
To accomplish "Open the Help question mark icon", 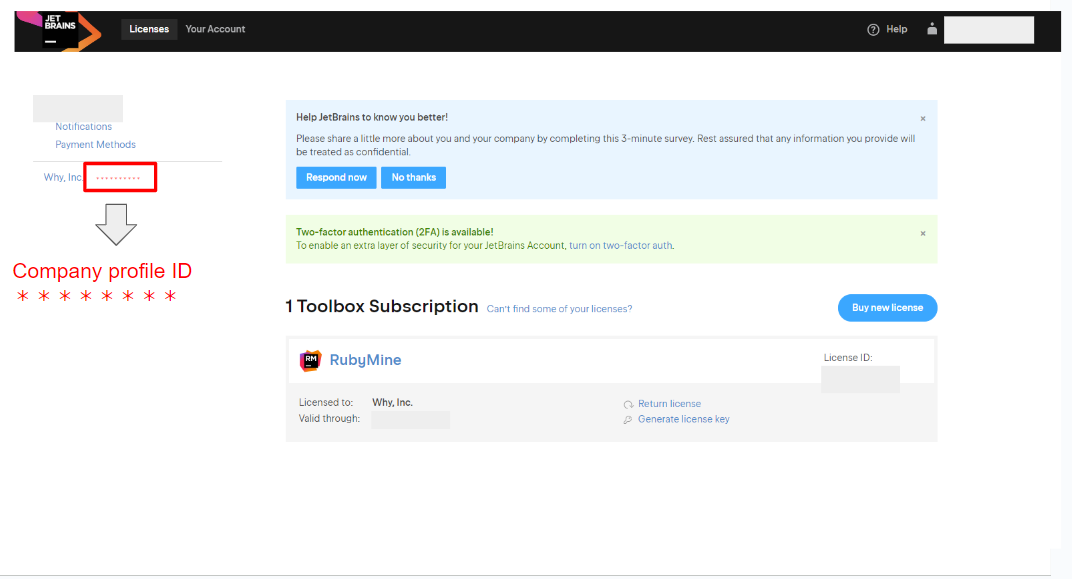I will click(x=873, y=29).
